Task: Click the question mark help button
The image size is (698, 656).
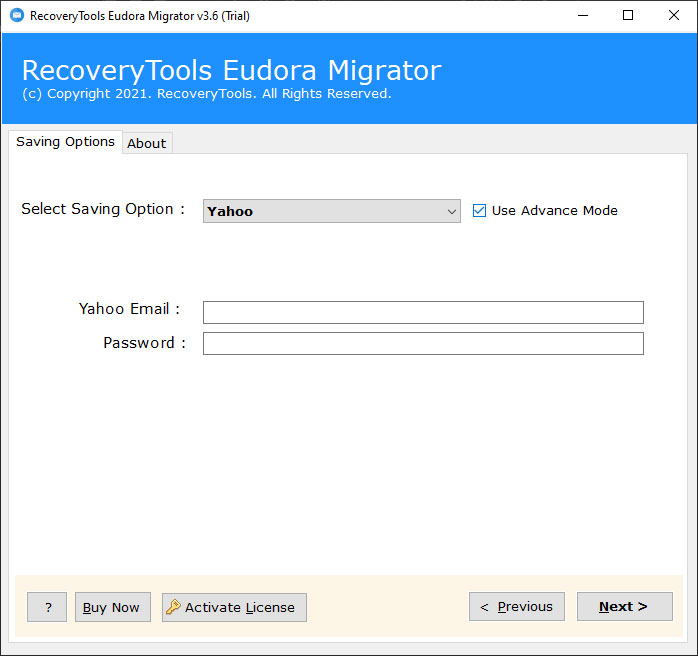Action: point(47,607)
